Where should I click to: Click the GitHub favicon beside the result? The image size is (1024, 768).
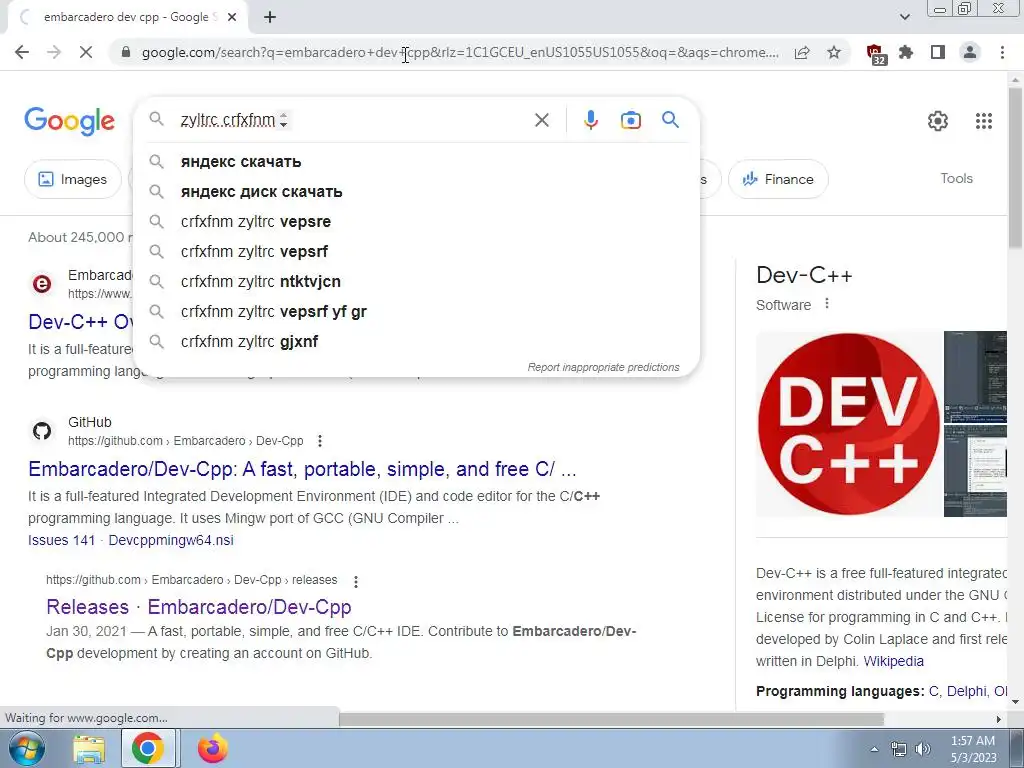click(x=42, y=431)
